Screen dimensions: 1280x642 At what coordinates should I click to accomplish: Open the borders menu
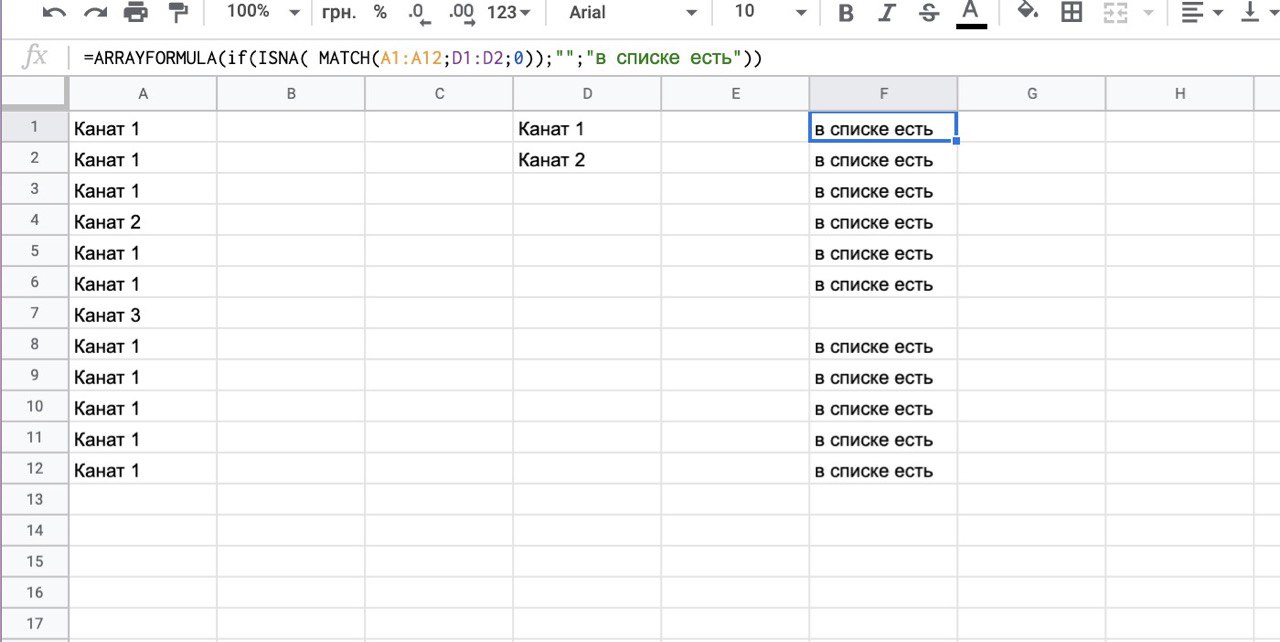click(x=1071, y=13)
